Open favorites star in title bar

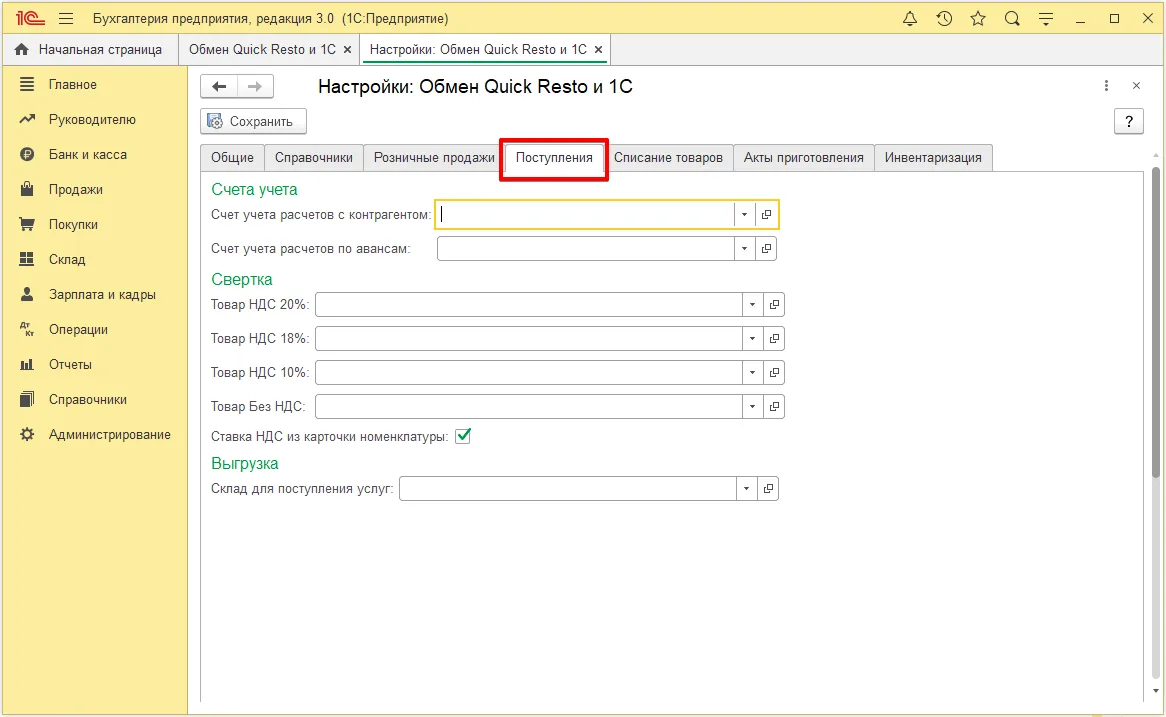tap(978, 19)
